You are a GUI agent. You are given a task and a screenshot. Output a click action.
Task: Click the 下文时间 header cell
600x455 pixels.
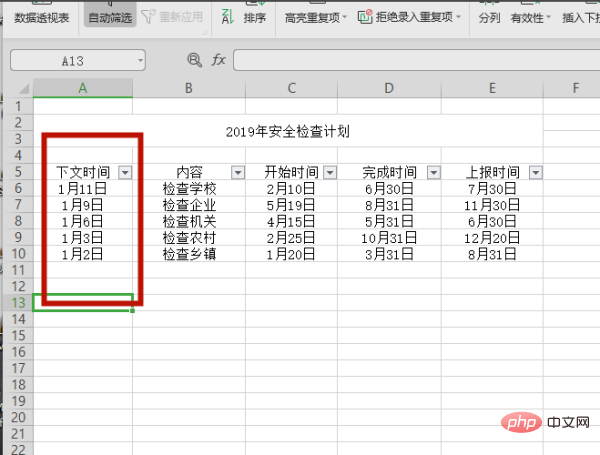[x=83, y=172]
